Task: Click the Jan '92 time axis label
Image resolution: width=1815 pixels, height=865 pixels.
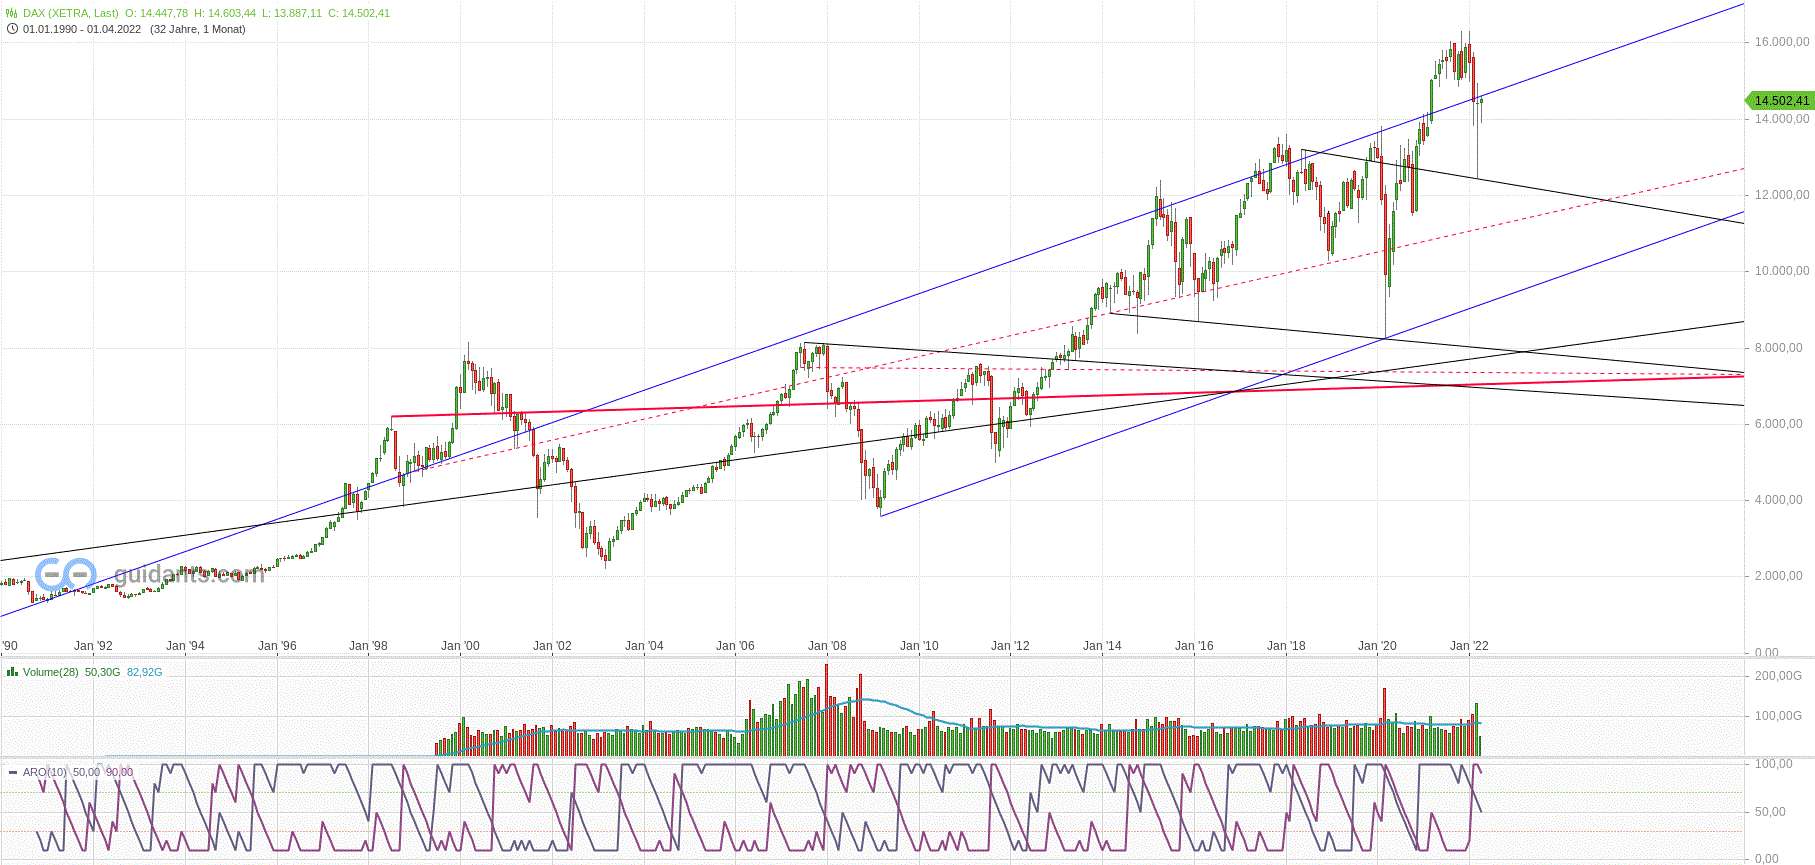Action: pos(93,646)
